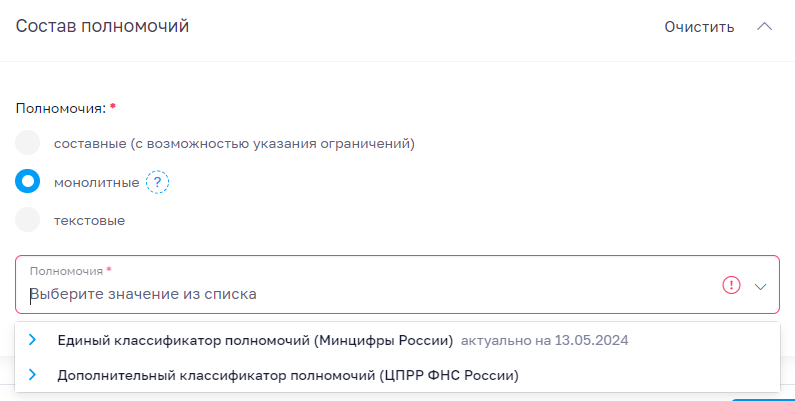Click the red exclamation error icon
This screenshot has height=401, width=795.
(x=731, y=285)
